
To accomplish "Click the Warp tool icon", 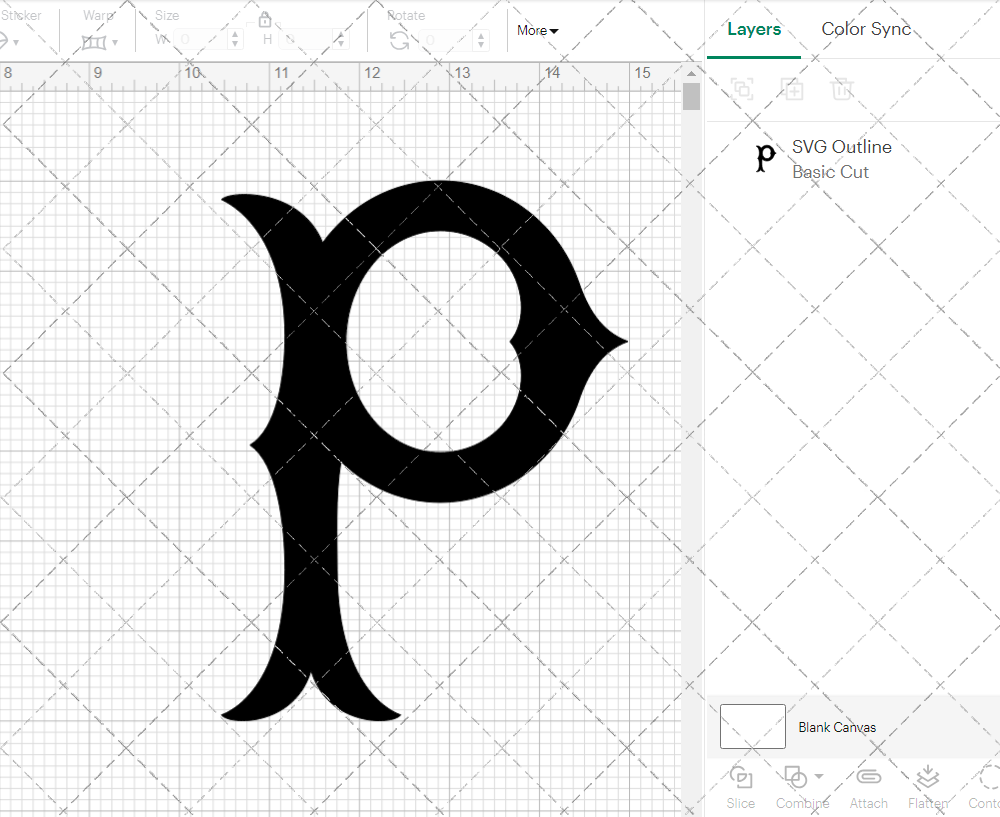I will (95, 42).
